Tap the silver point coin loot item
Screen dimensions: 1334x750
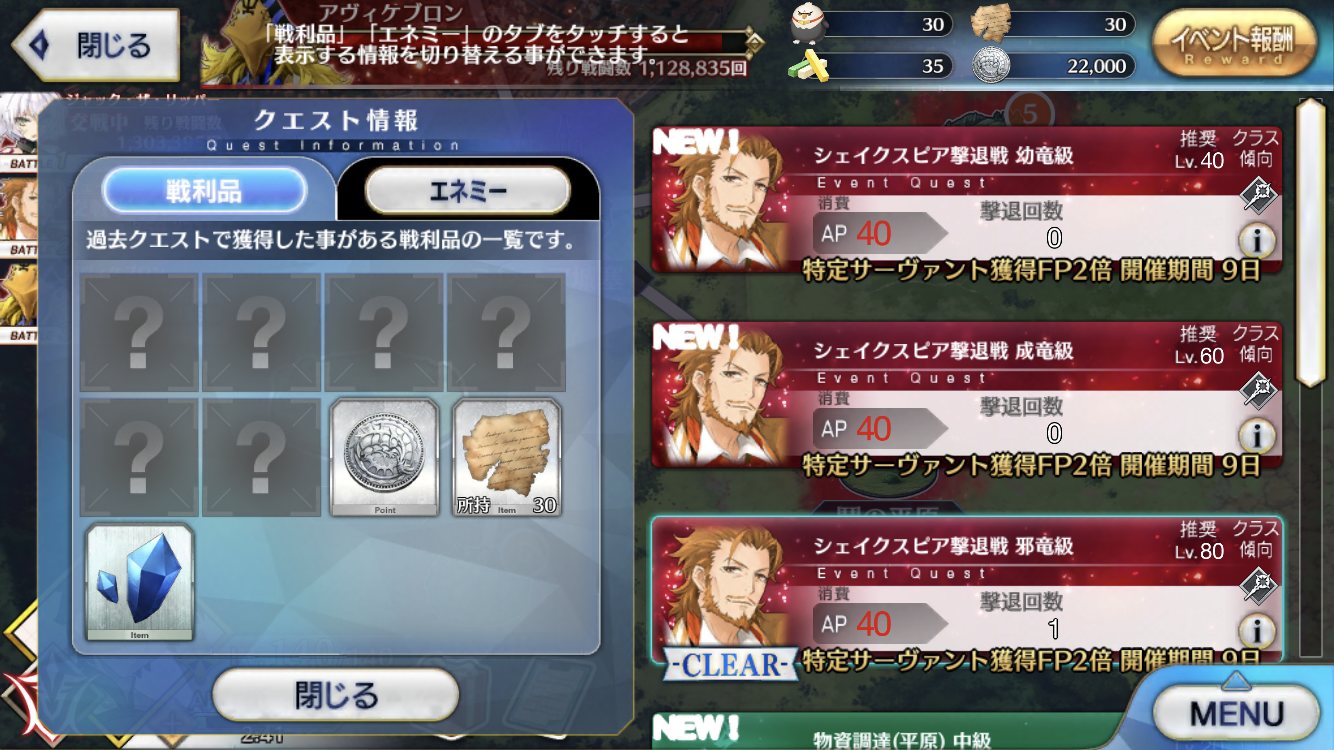tap(384, 458)
